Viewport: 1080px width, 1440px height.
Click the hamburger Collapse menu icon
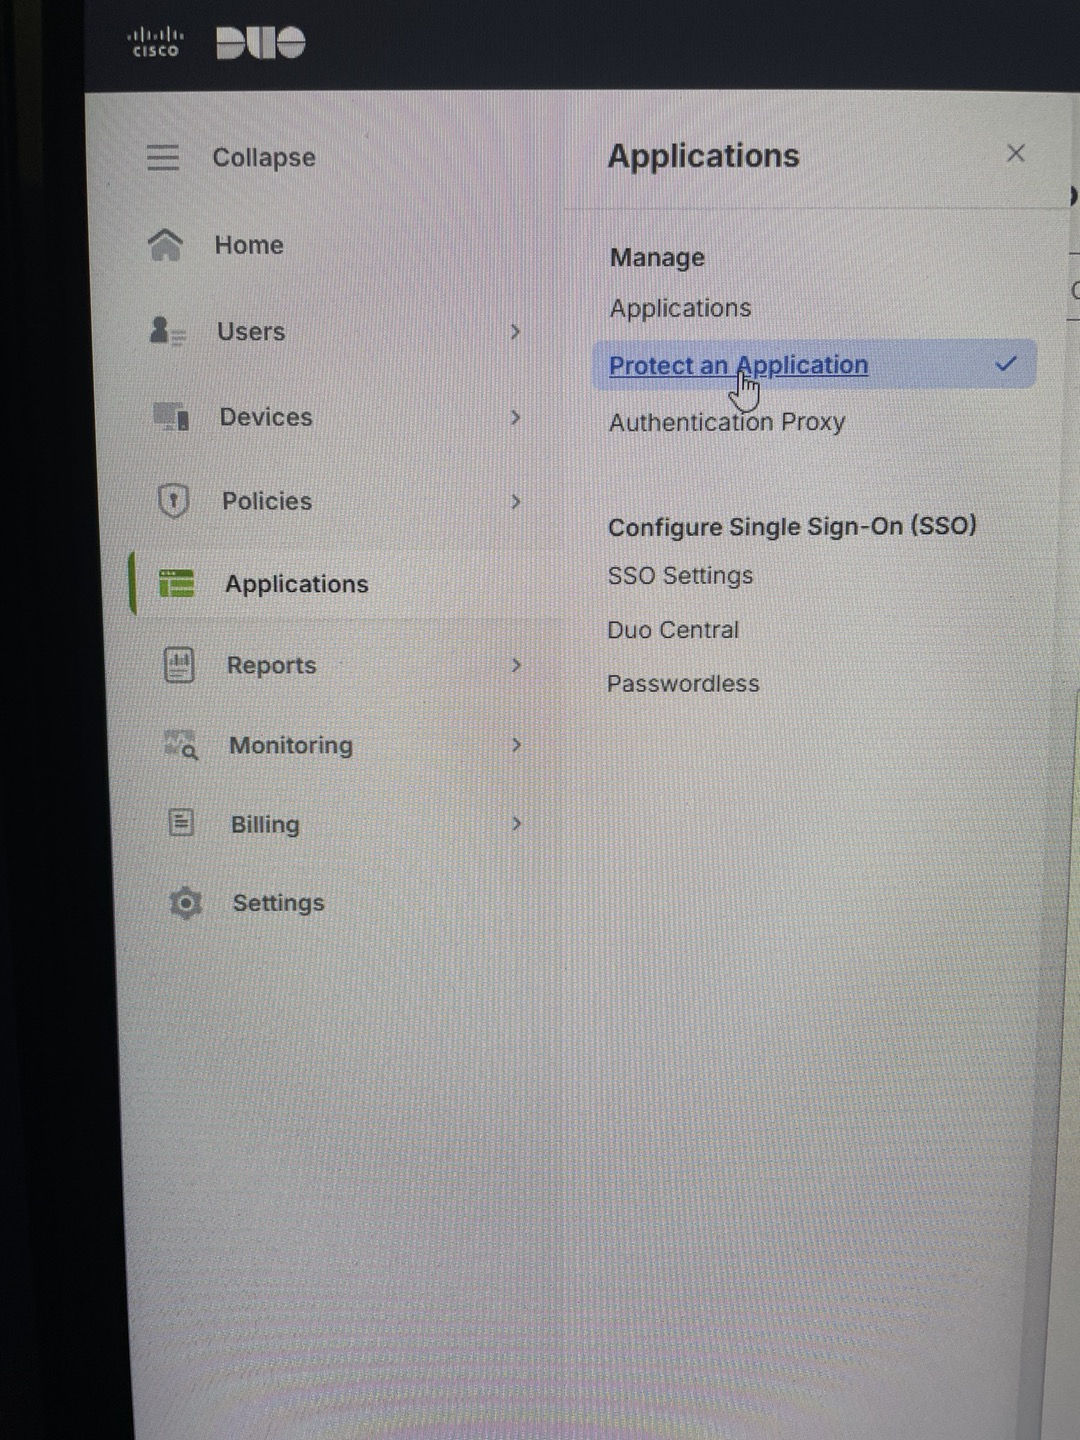point(163,157)
